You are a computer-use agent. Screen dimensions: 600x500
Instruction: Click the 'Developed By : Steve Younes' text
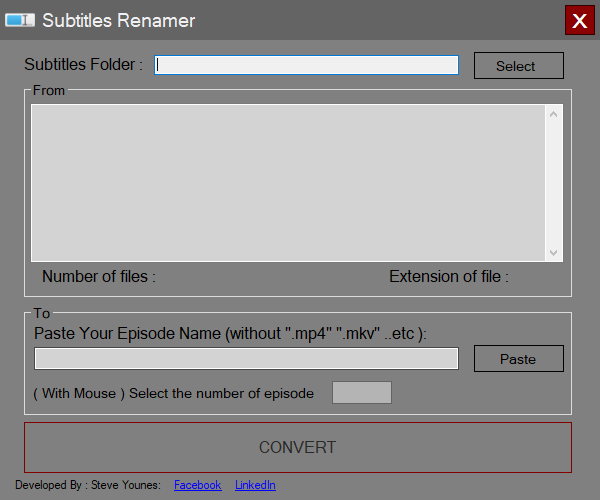(87, 485)
